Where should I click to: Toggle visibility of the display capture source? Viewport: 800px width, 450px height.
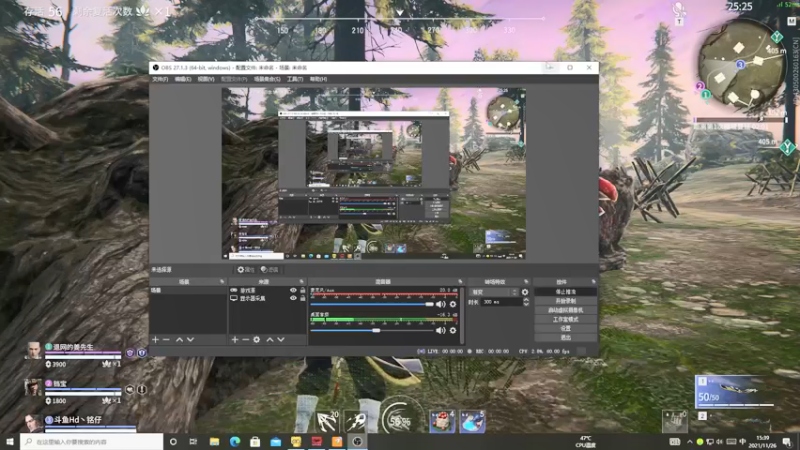tap(293, 298)
